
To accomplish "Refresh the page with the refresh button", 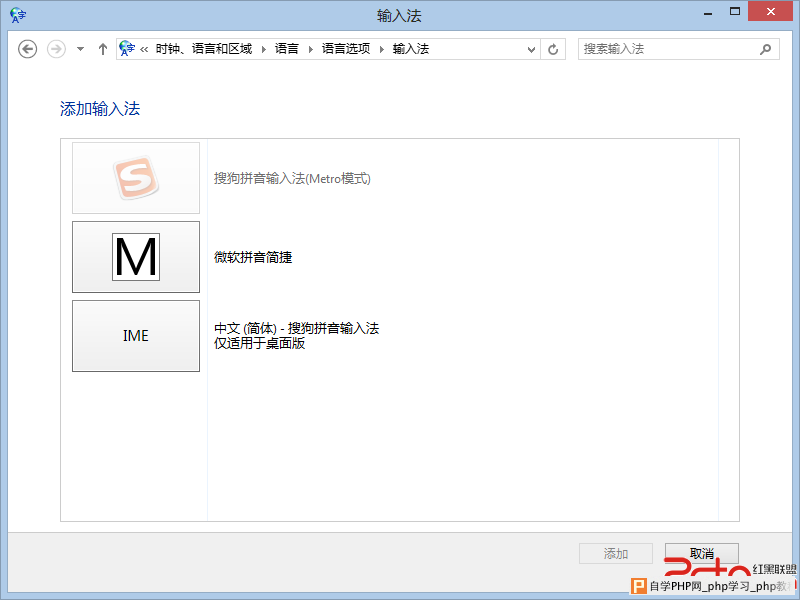I will click(x=553, y=49).
